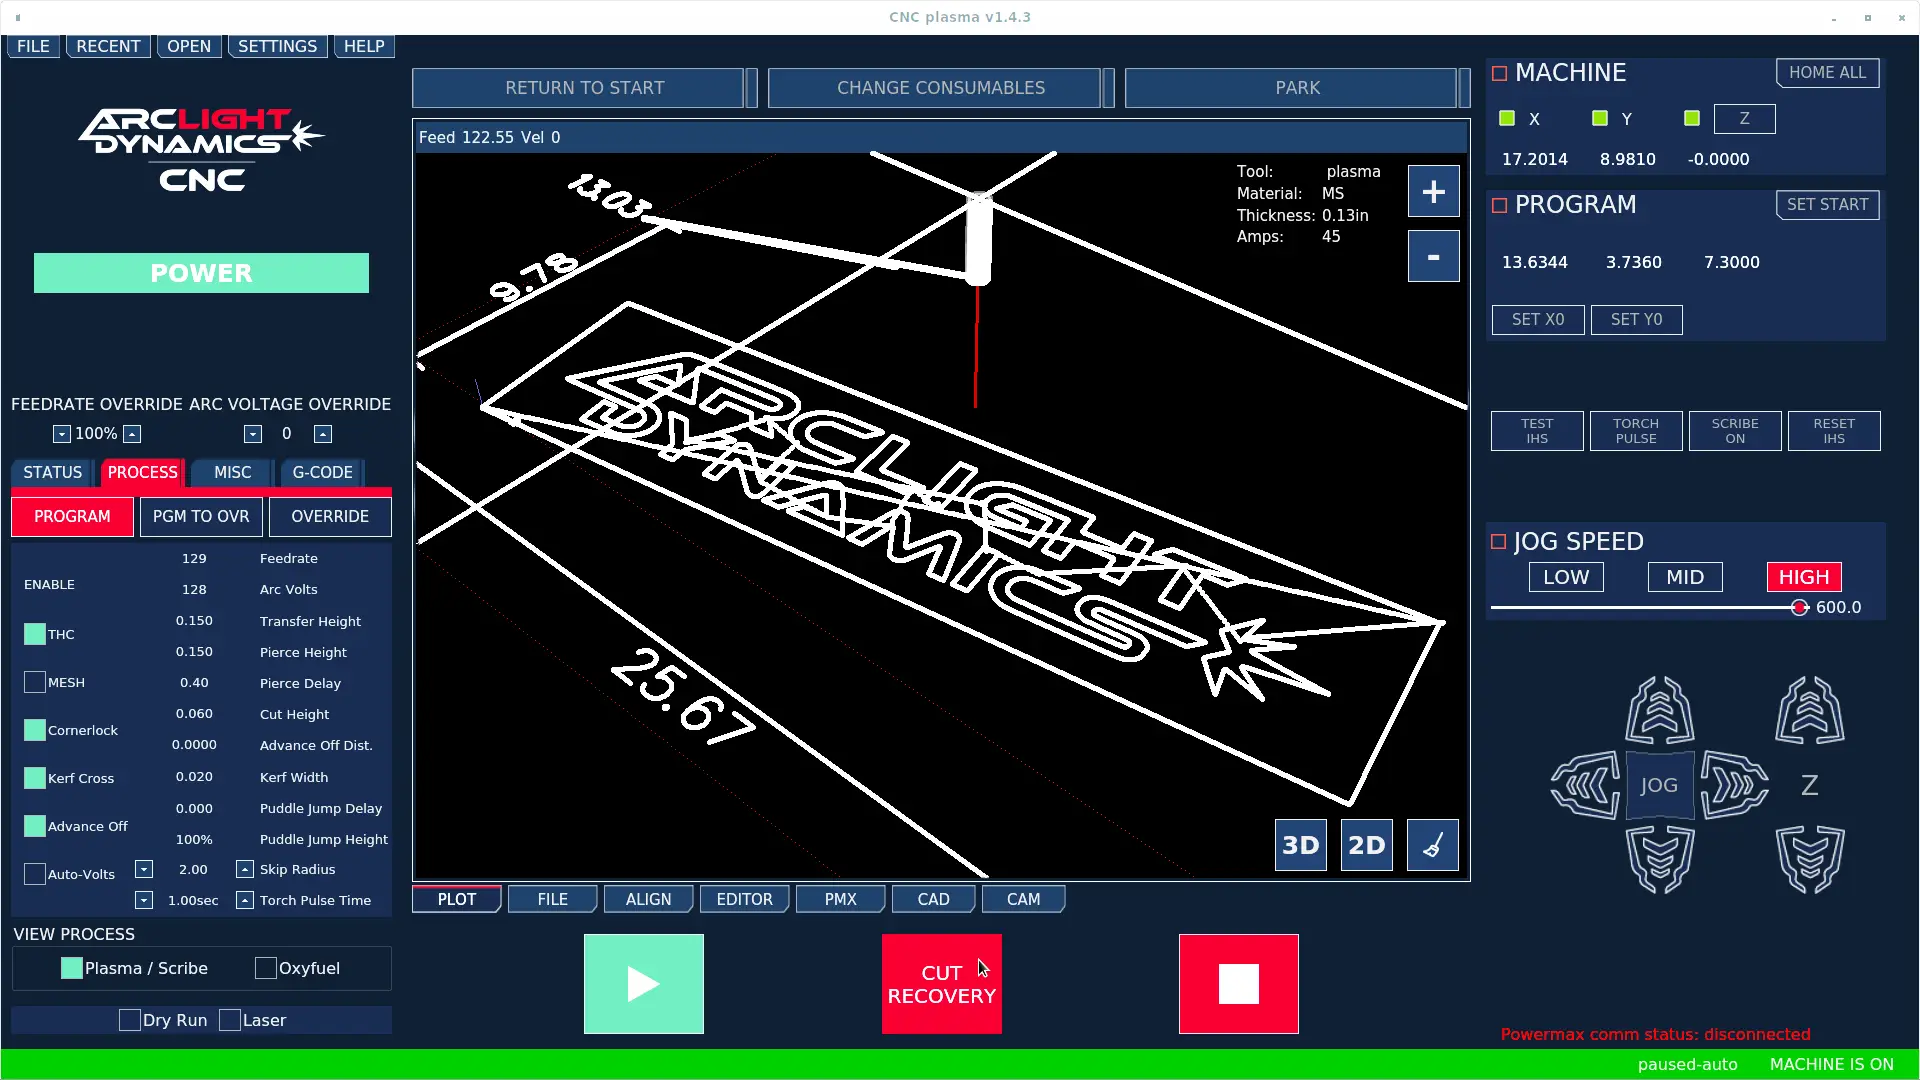Enable Dry Run mode

point(129,1020)
